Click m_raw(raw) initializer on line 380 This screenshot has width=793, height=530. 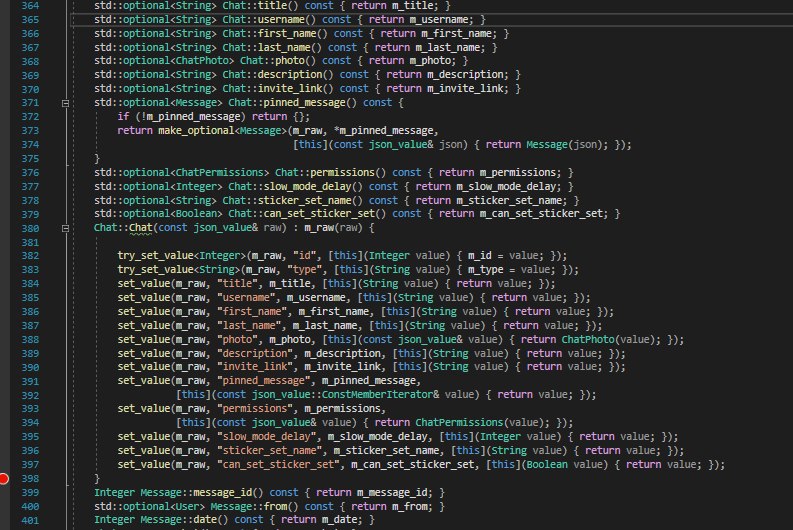[x=333, y=228]
